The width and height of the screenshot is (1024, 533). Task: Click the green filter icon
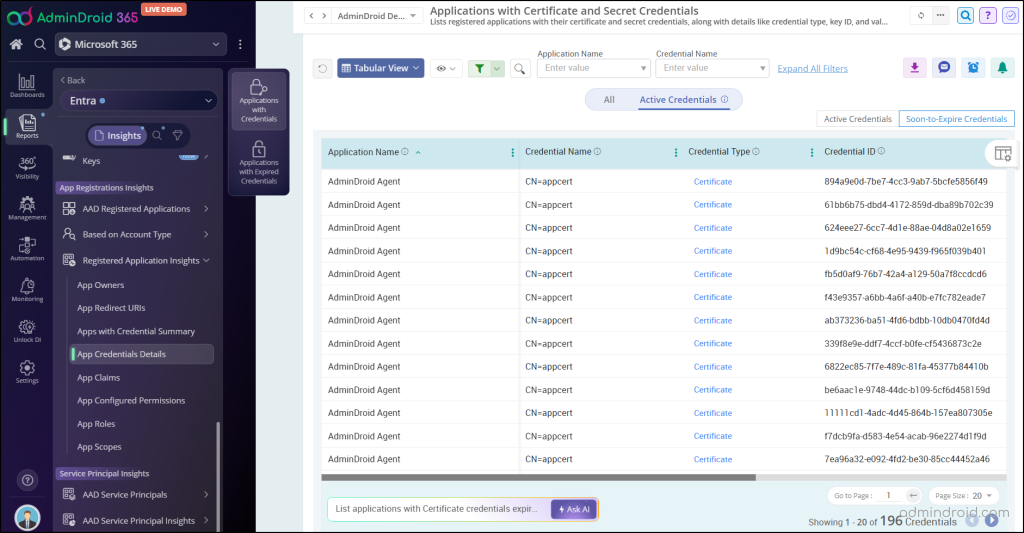pyautogui.click(x=479, y=68)
